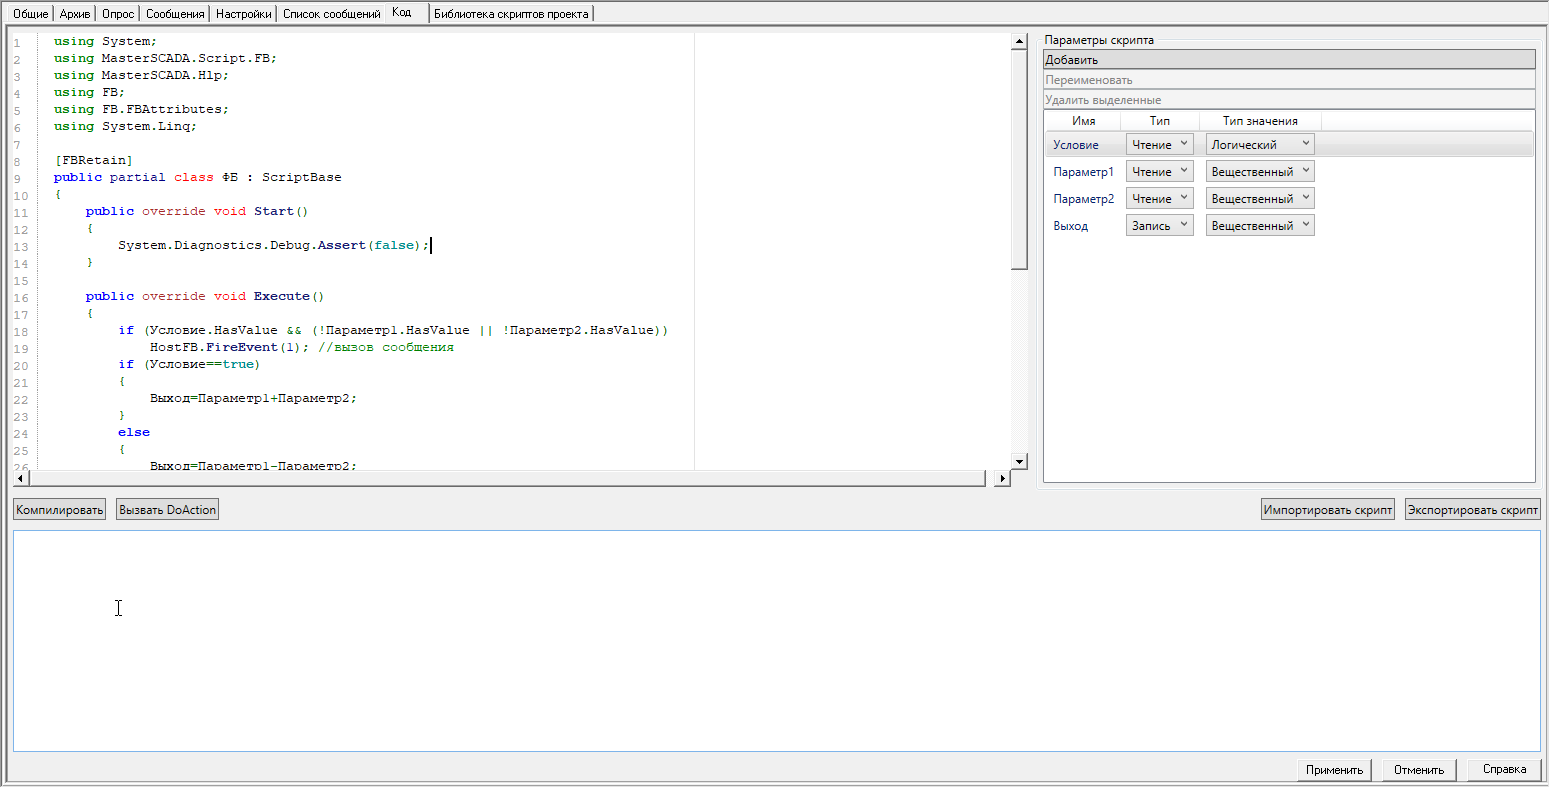Click the HostFB.FireEvent(1) code line
Viewport: 1550px width, 788px height.
coord(301,347)
